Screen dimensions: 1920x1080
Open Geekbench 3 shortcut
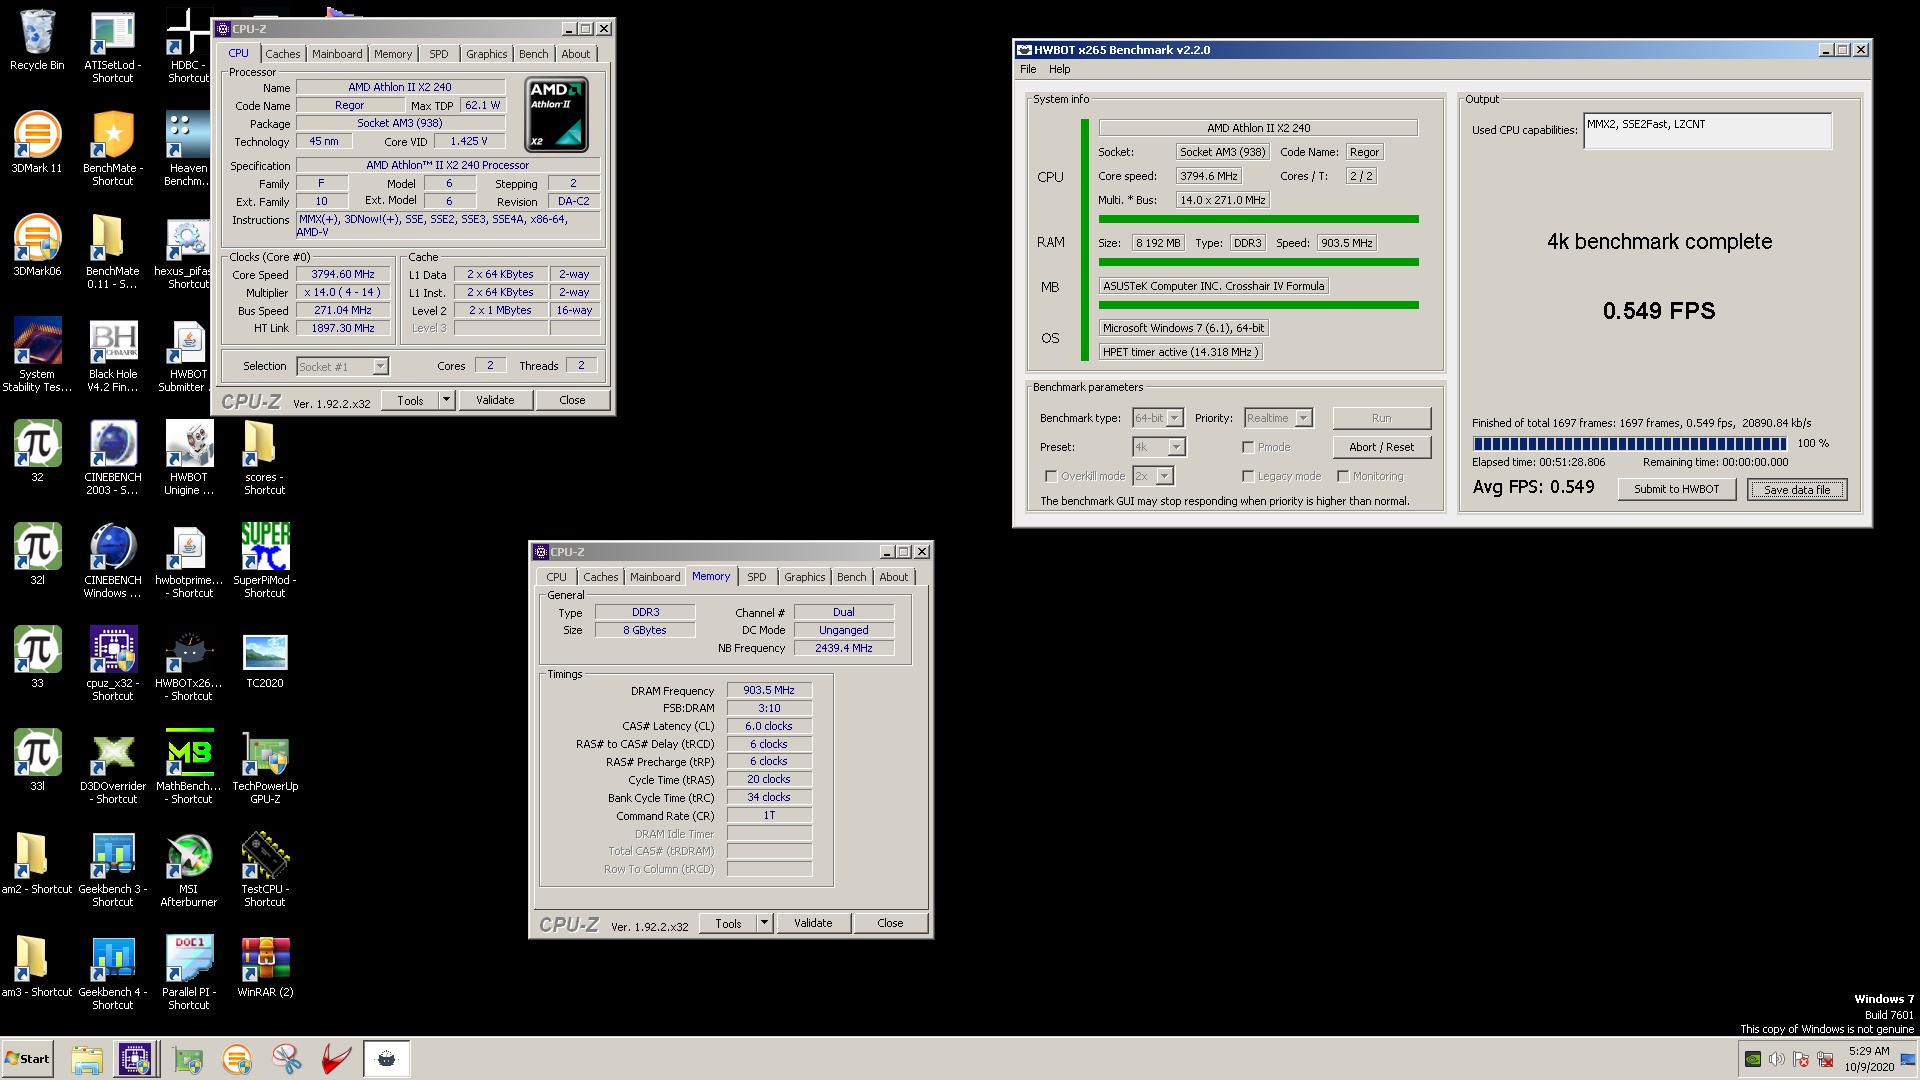click(x=113, y=869)
